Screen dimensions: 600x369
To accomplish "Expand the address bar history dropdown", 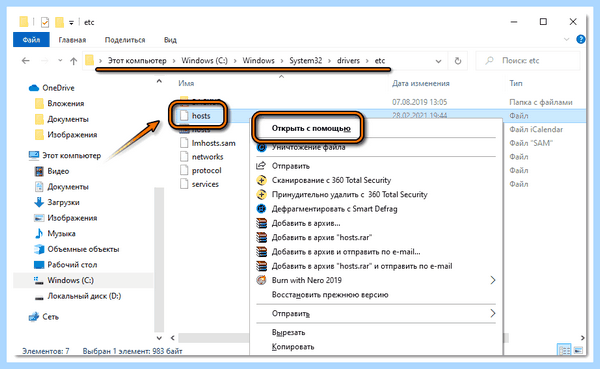I will [438, 61].
